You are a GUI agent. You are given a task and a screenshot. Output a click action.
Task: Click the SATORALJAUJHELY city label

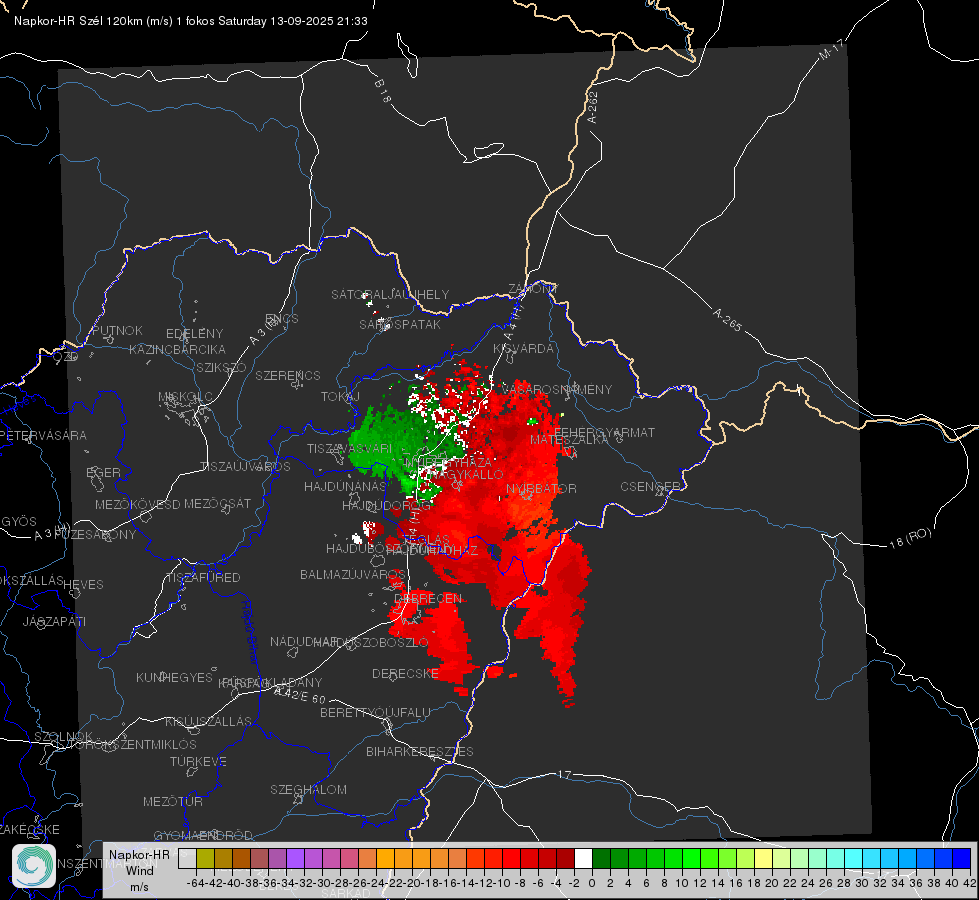pos(390,294)
